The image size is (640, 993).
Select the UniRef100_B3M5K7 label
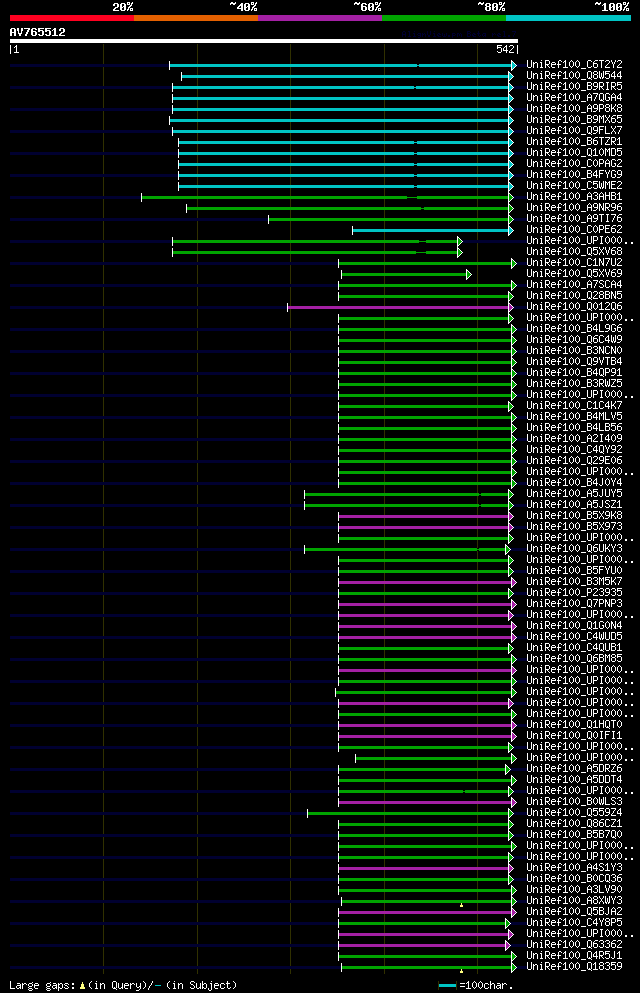tap(574, 581)
